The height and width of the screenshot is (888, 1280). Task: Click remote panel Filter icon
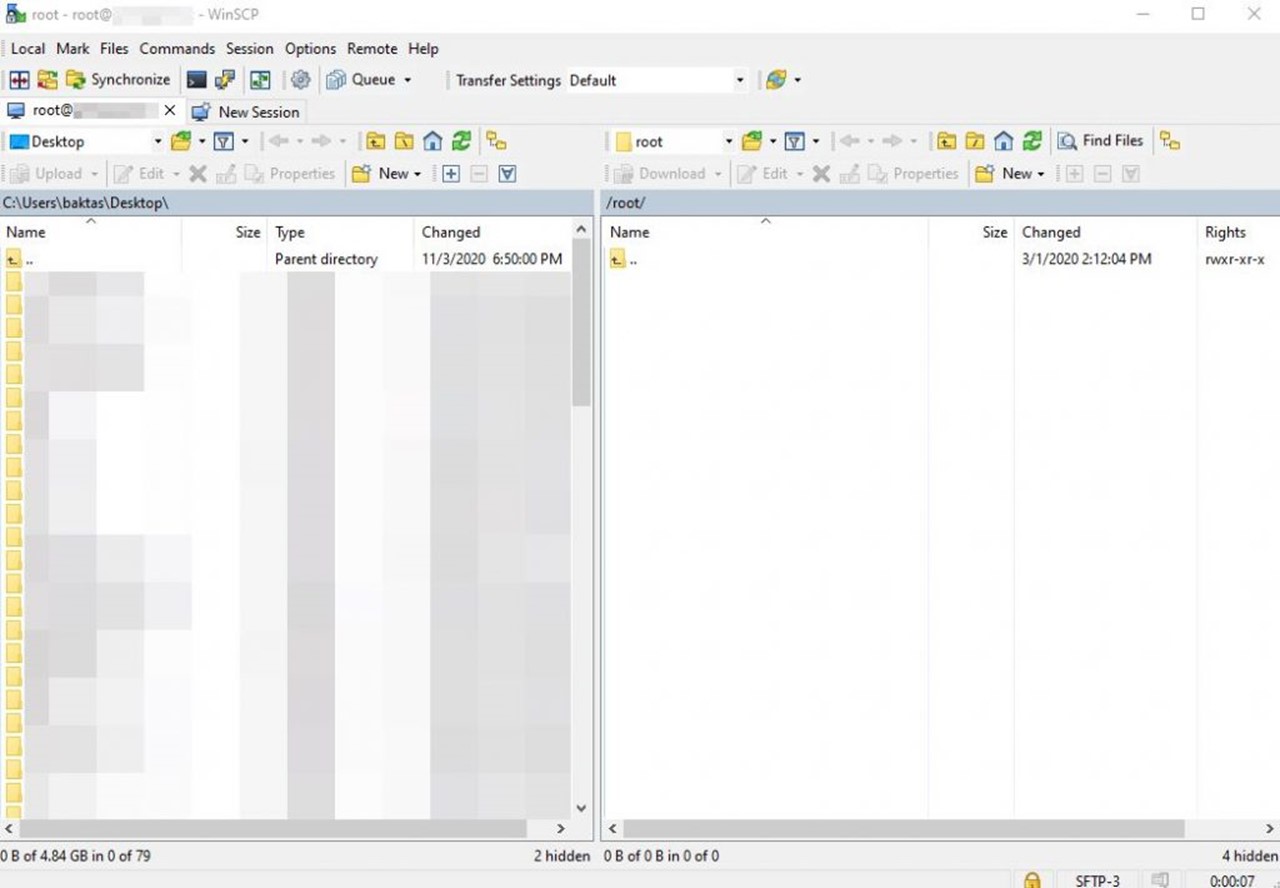tap(795, 141)
